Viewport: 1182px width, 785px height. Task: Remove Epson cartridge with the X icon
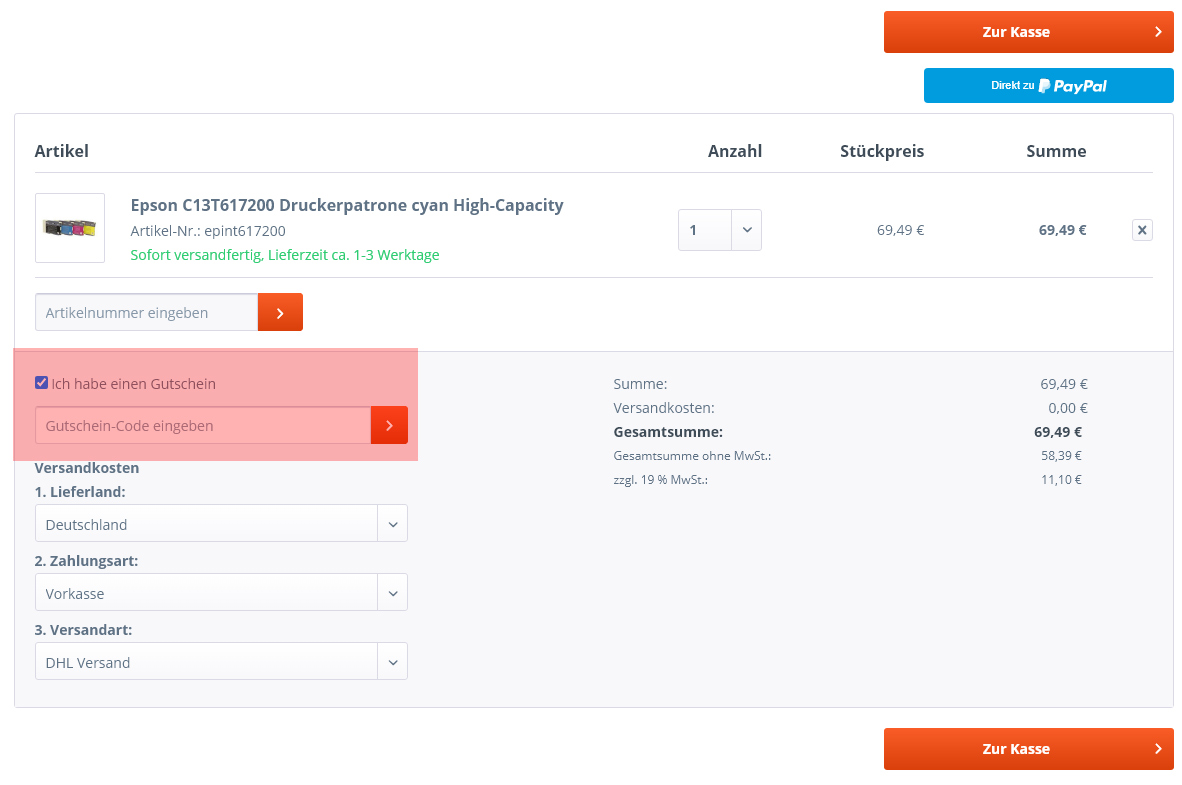click(1142, 230)
